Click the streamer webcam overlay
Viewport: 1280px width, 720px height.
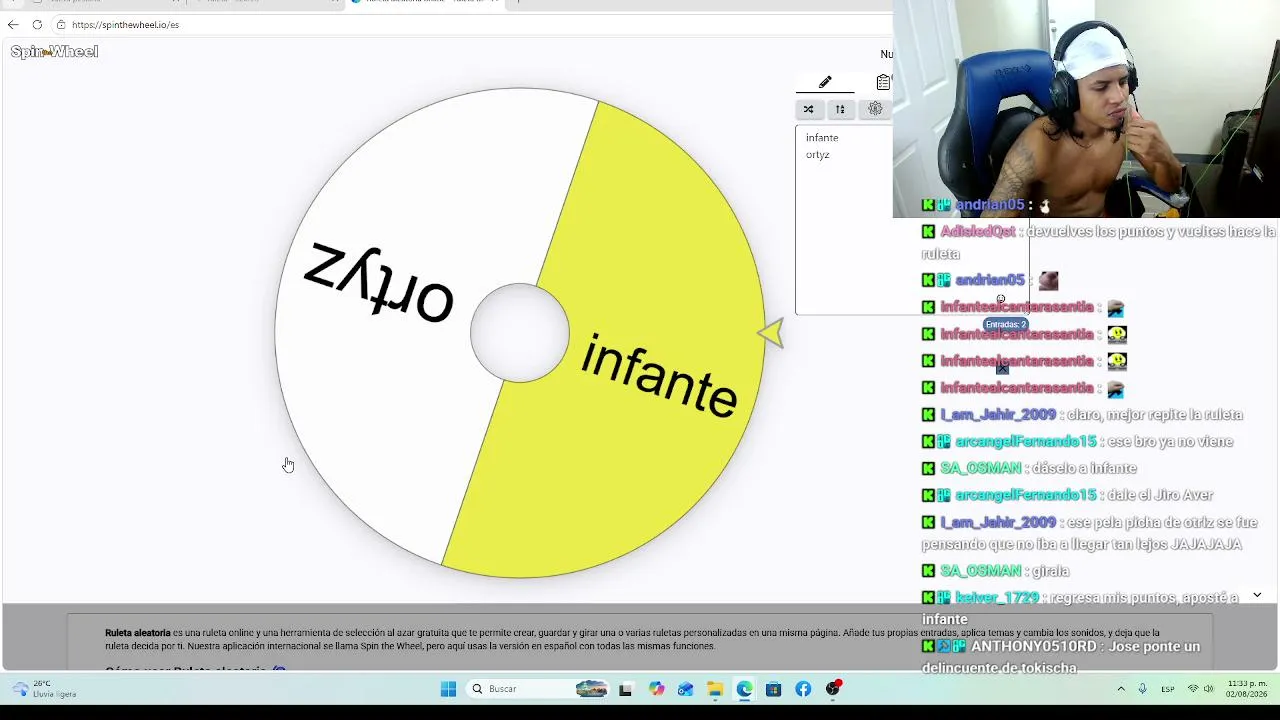pyautogui.click(x=1086, y=108)
